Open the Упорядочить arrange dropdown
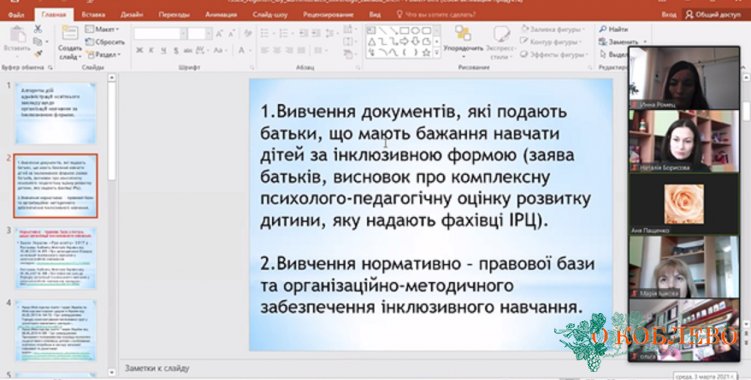 click(x=463, y=42)
